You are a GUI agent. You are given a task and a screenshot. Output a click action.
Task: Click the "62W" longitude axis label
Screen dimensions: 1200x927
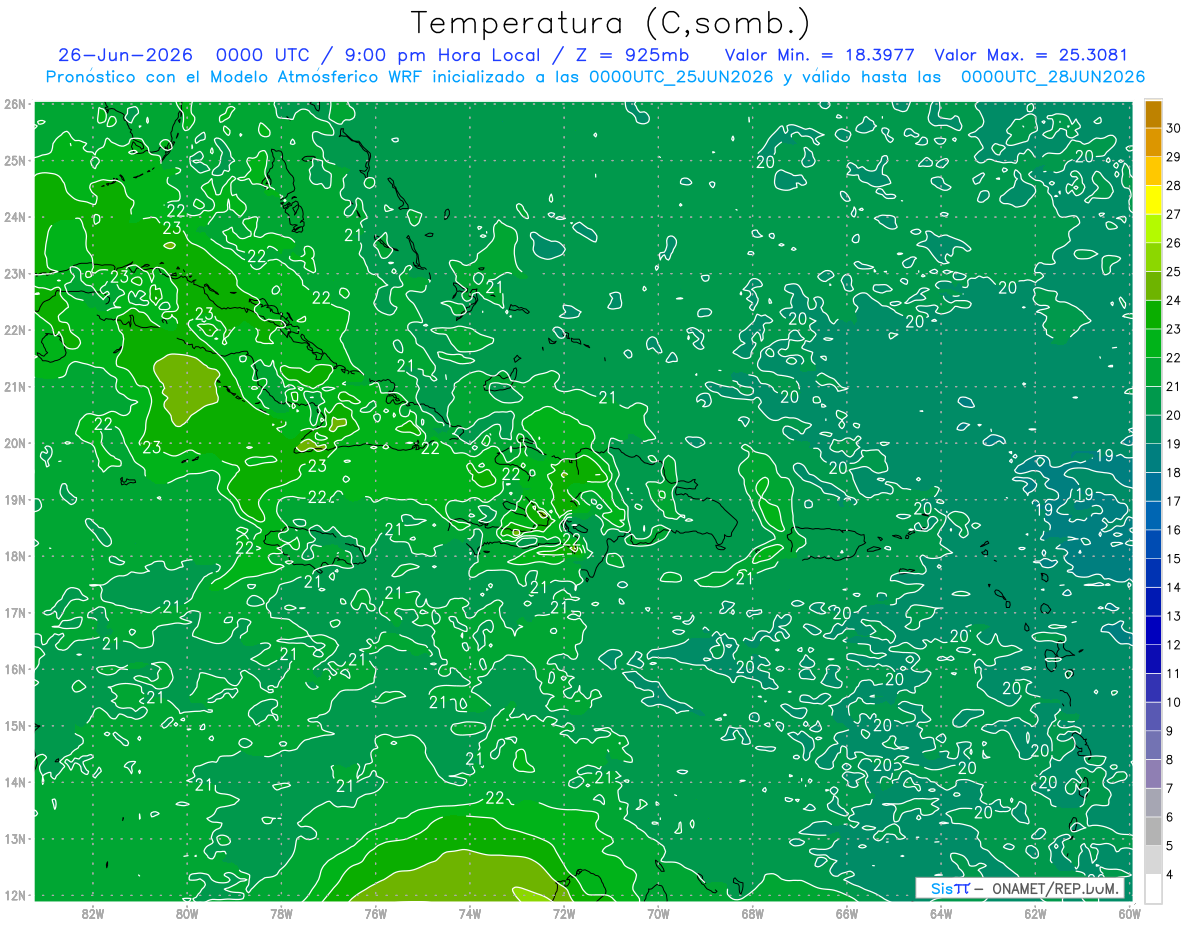(1035, 913)
